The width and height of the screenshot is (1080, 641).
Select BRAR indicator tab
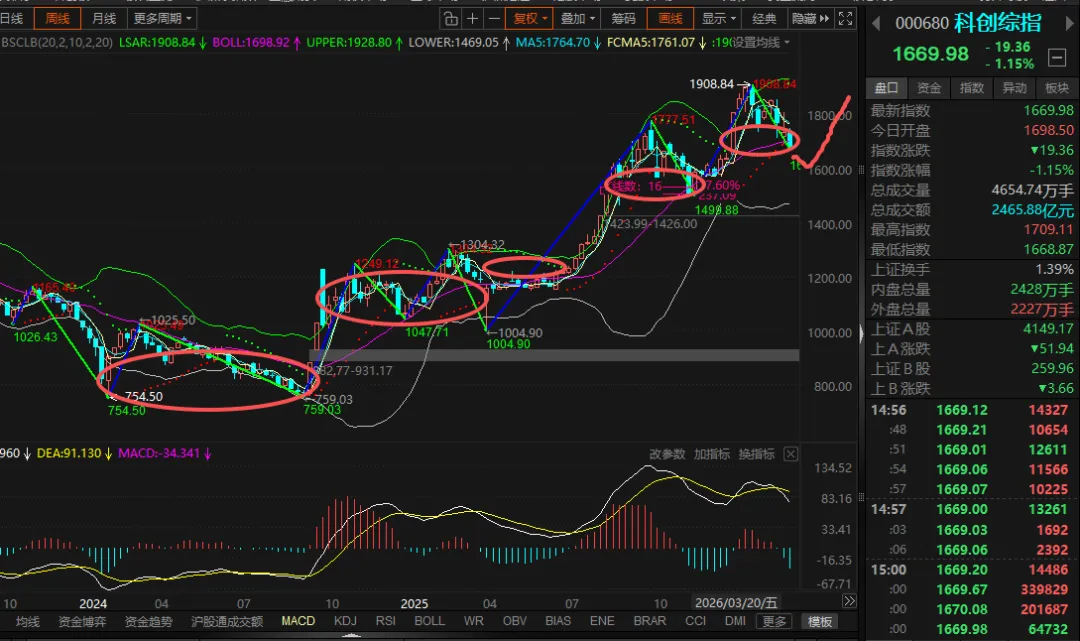pos(650,621)
